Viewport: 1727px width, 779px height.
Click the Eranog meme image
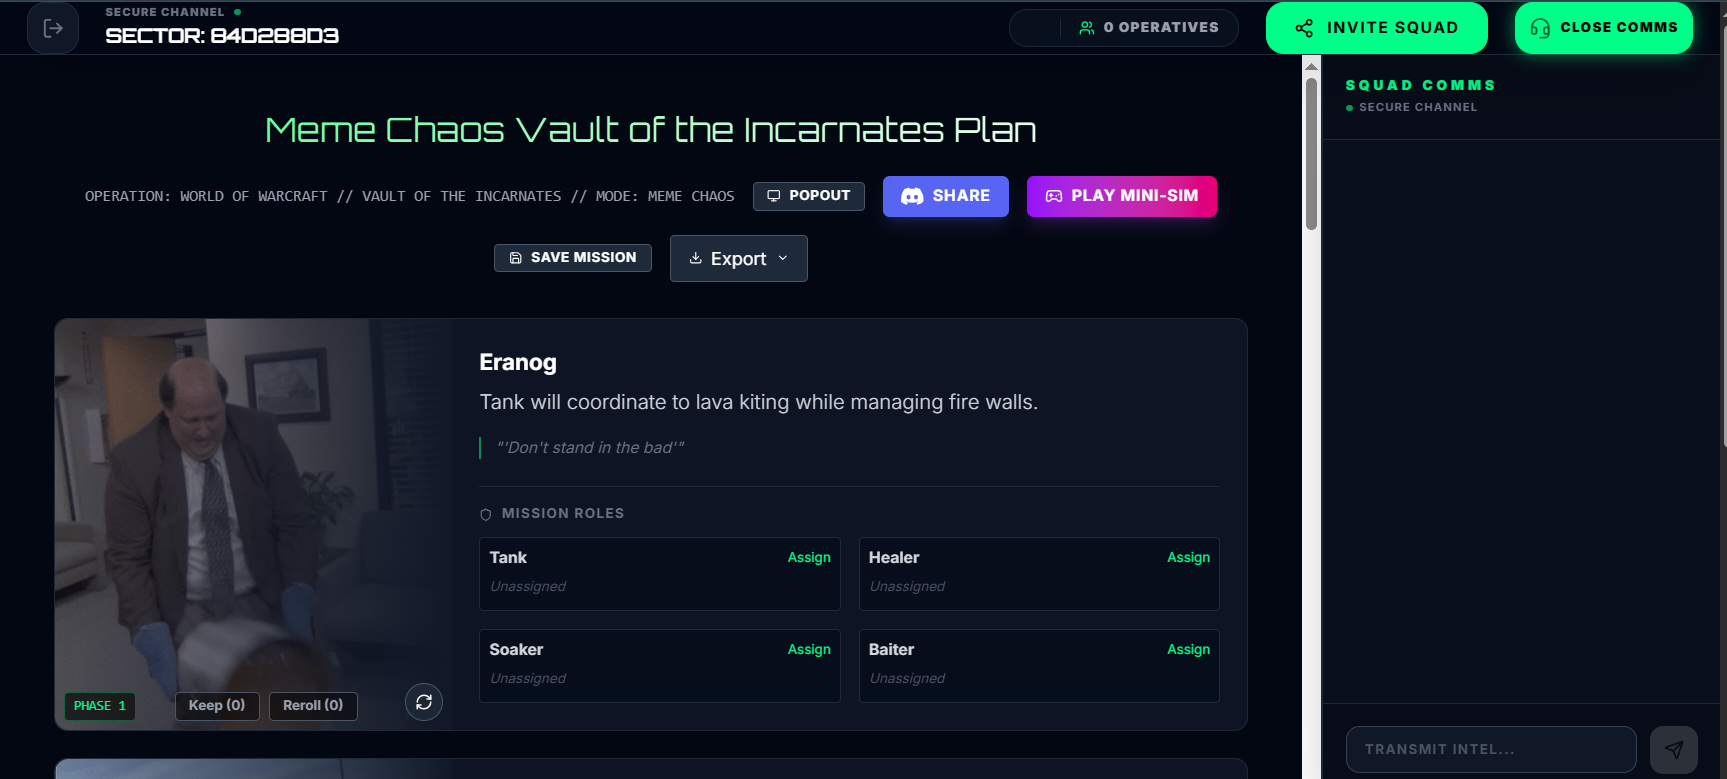click(x=253, y=524)
